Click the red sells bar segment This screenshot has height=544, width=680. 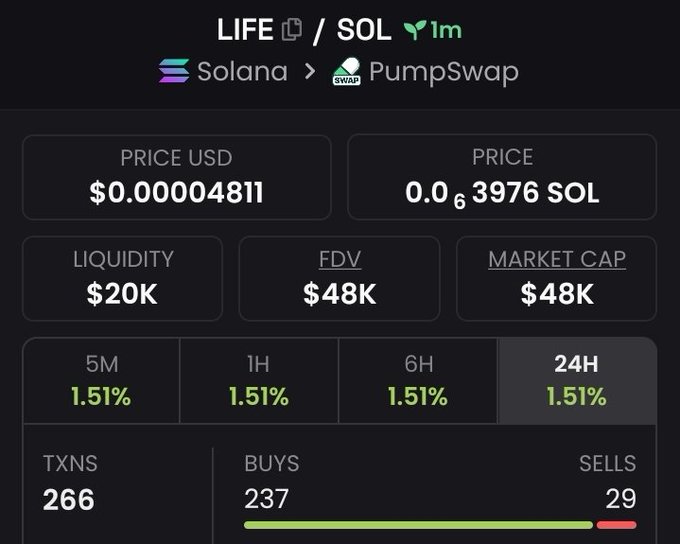[x=617, y=525]
